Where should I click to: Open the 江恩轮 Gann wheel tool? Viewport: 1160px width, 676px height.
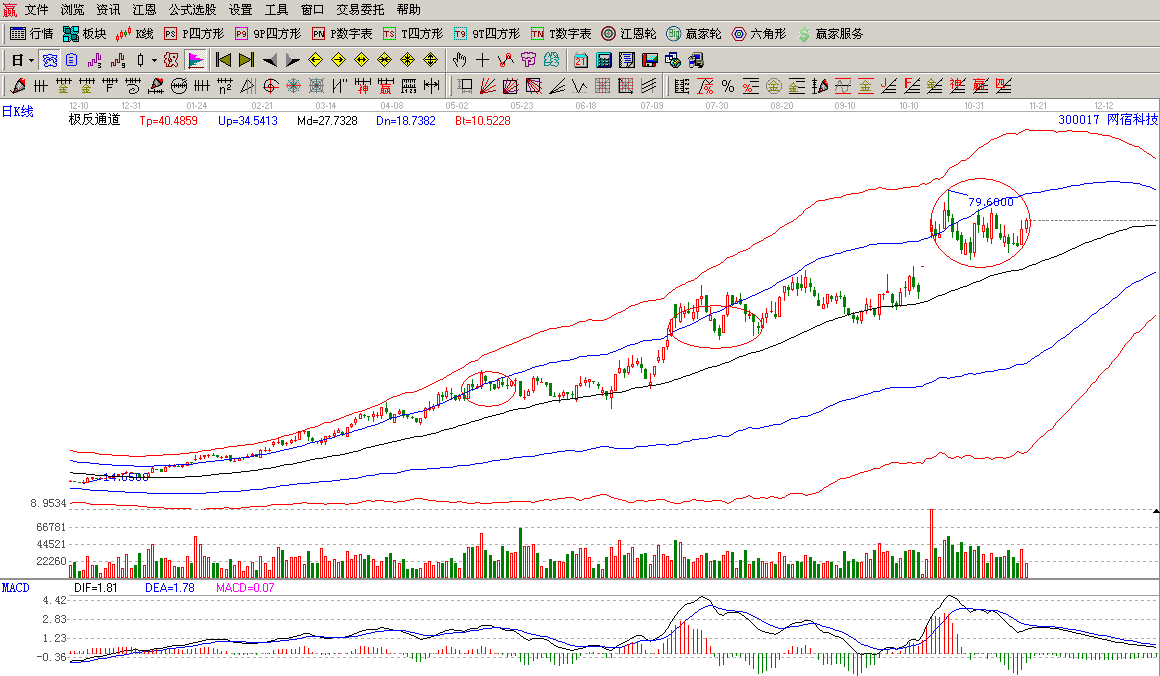pyautogui.click(x=628, y=33)
